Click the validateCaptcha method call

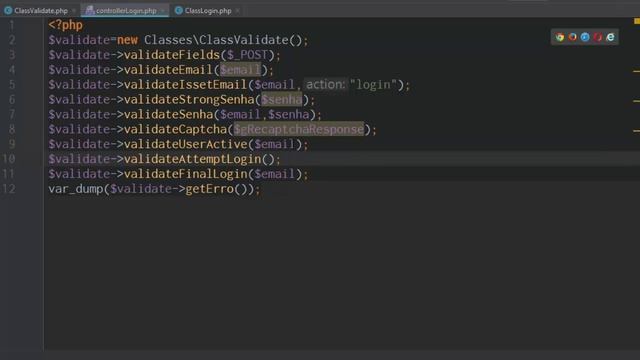click(175, 129)
